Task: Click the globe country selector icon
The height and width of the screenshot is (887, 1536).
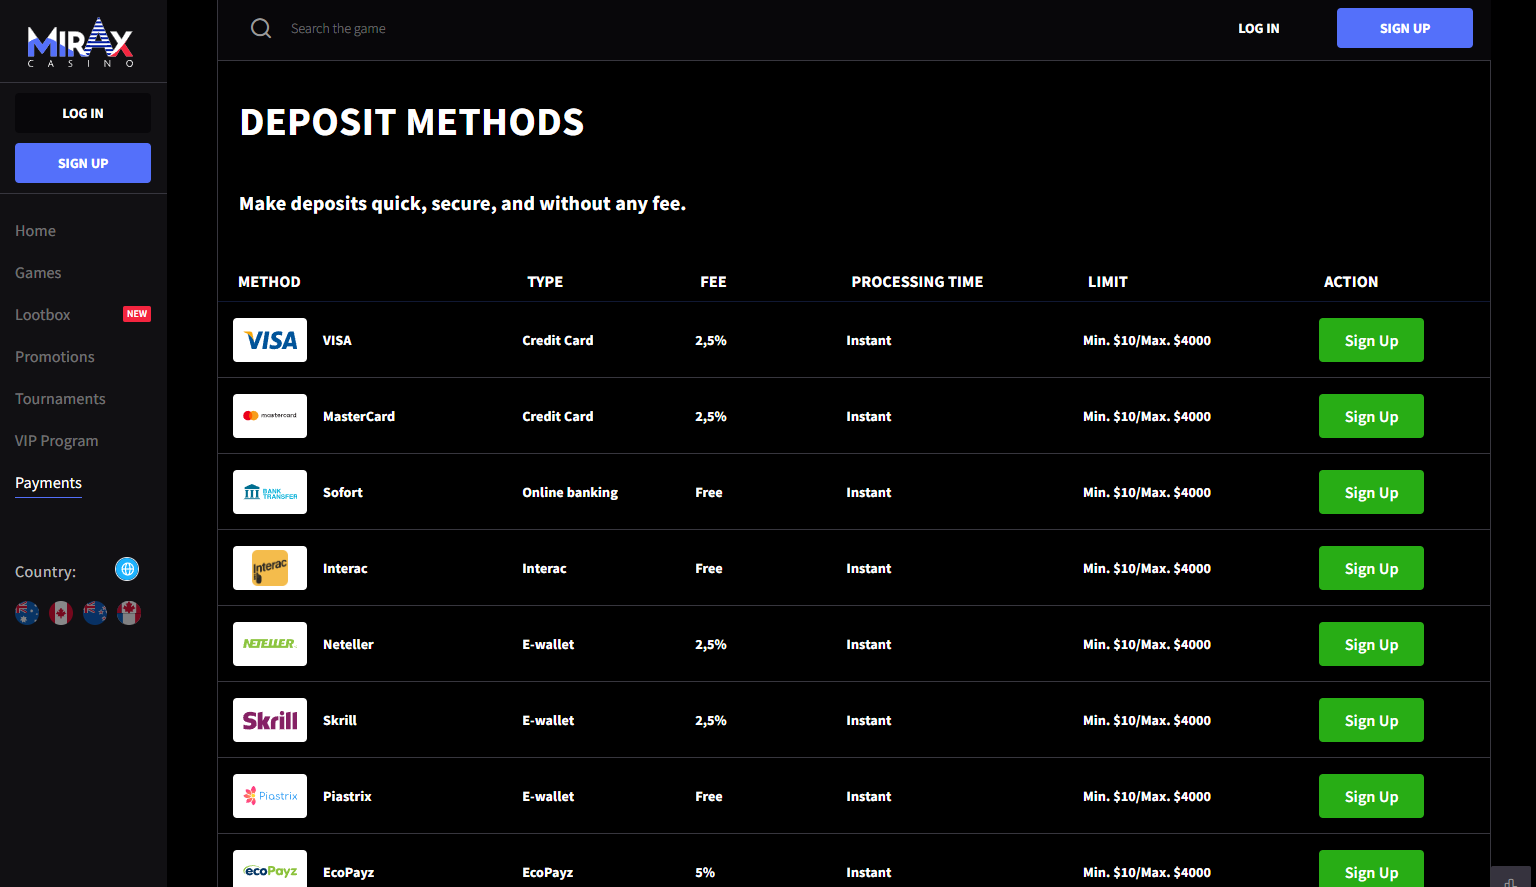Action: [x=127, y=569]
